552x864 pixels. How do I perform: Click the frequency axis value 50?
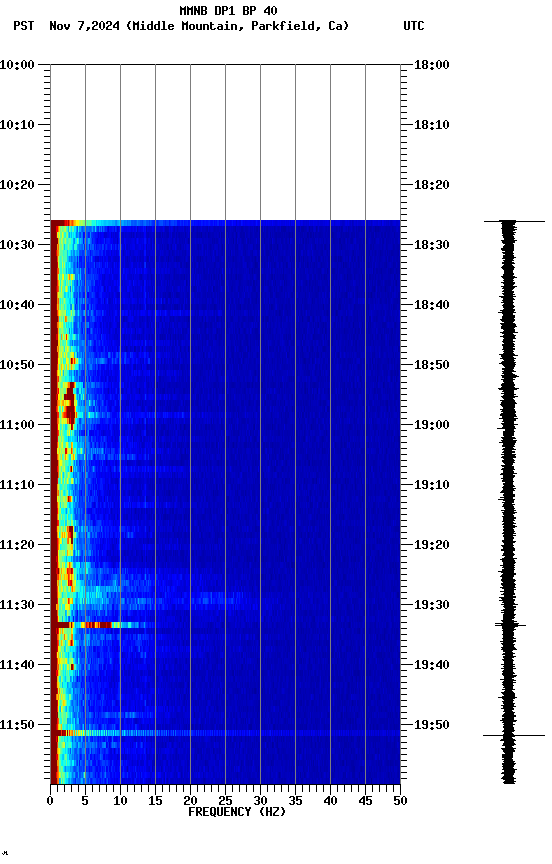click(x=400, y=801)
